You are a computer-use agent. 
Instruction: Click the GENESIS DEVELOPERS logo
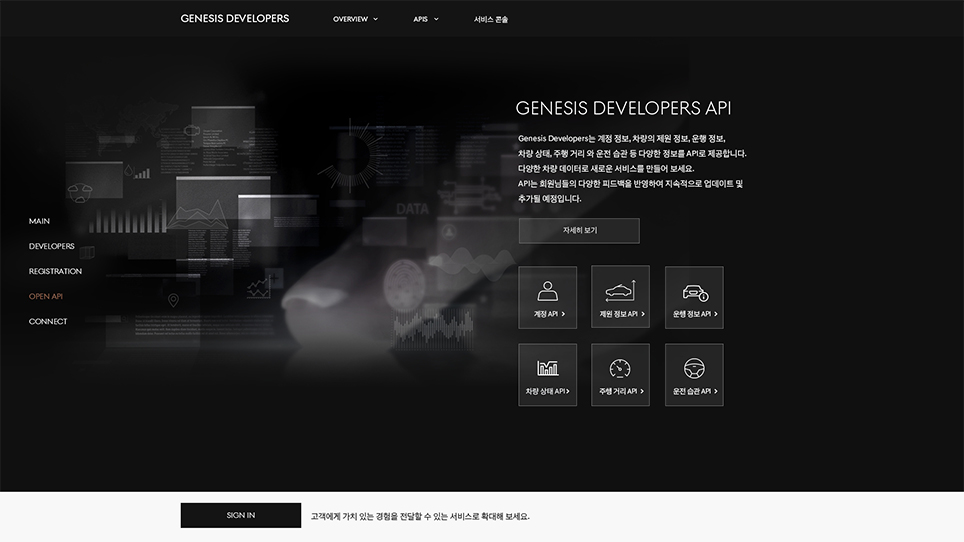pos(235,18)
